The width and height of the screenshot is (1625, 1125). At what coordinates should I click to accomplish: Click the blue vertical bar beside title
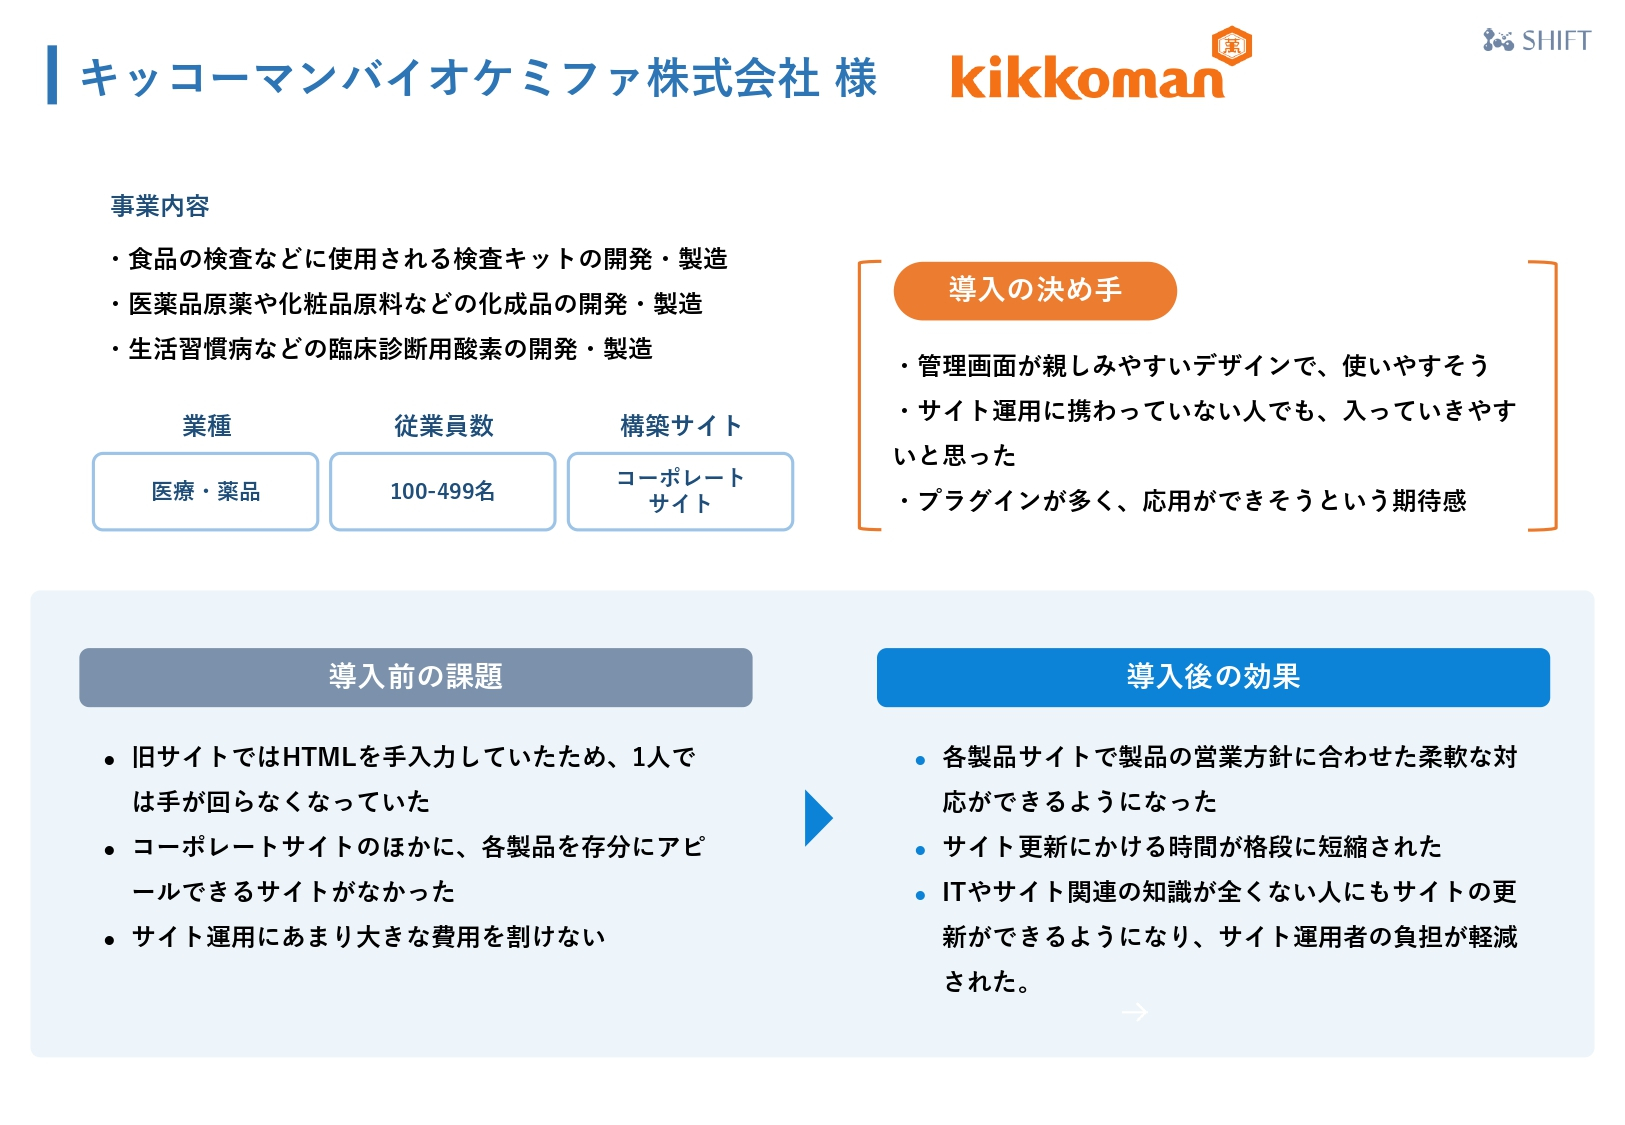(52, 75)
